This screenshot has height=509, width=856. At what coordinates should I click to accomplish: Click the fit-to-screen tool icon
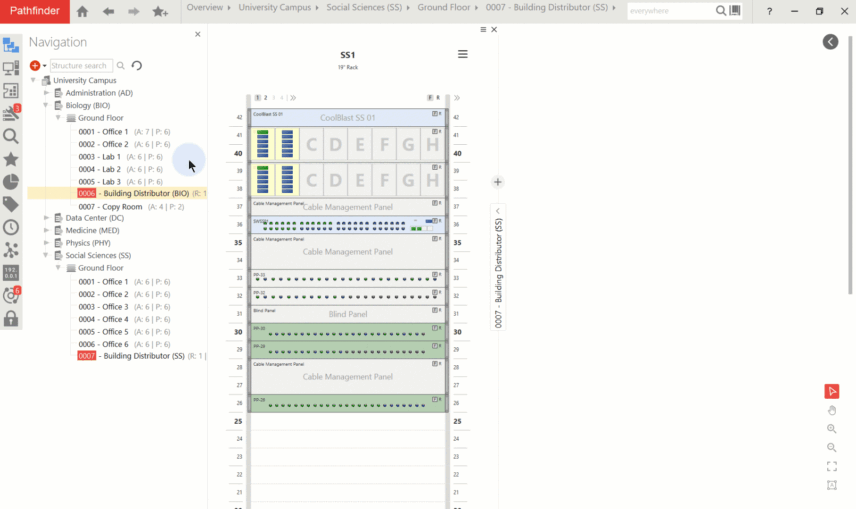(831, 466)
